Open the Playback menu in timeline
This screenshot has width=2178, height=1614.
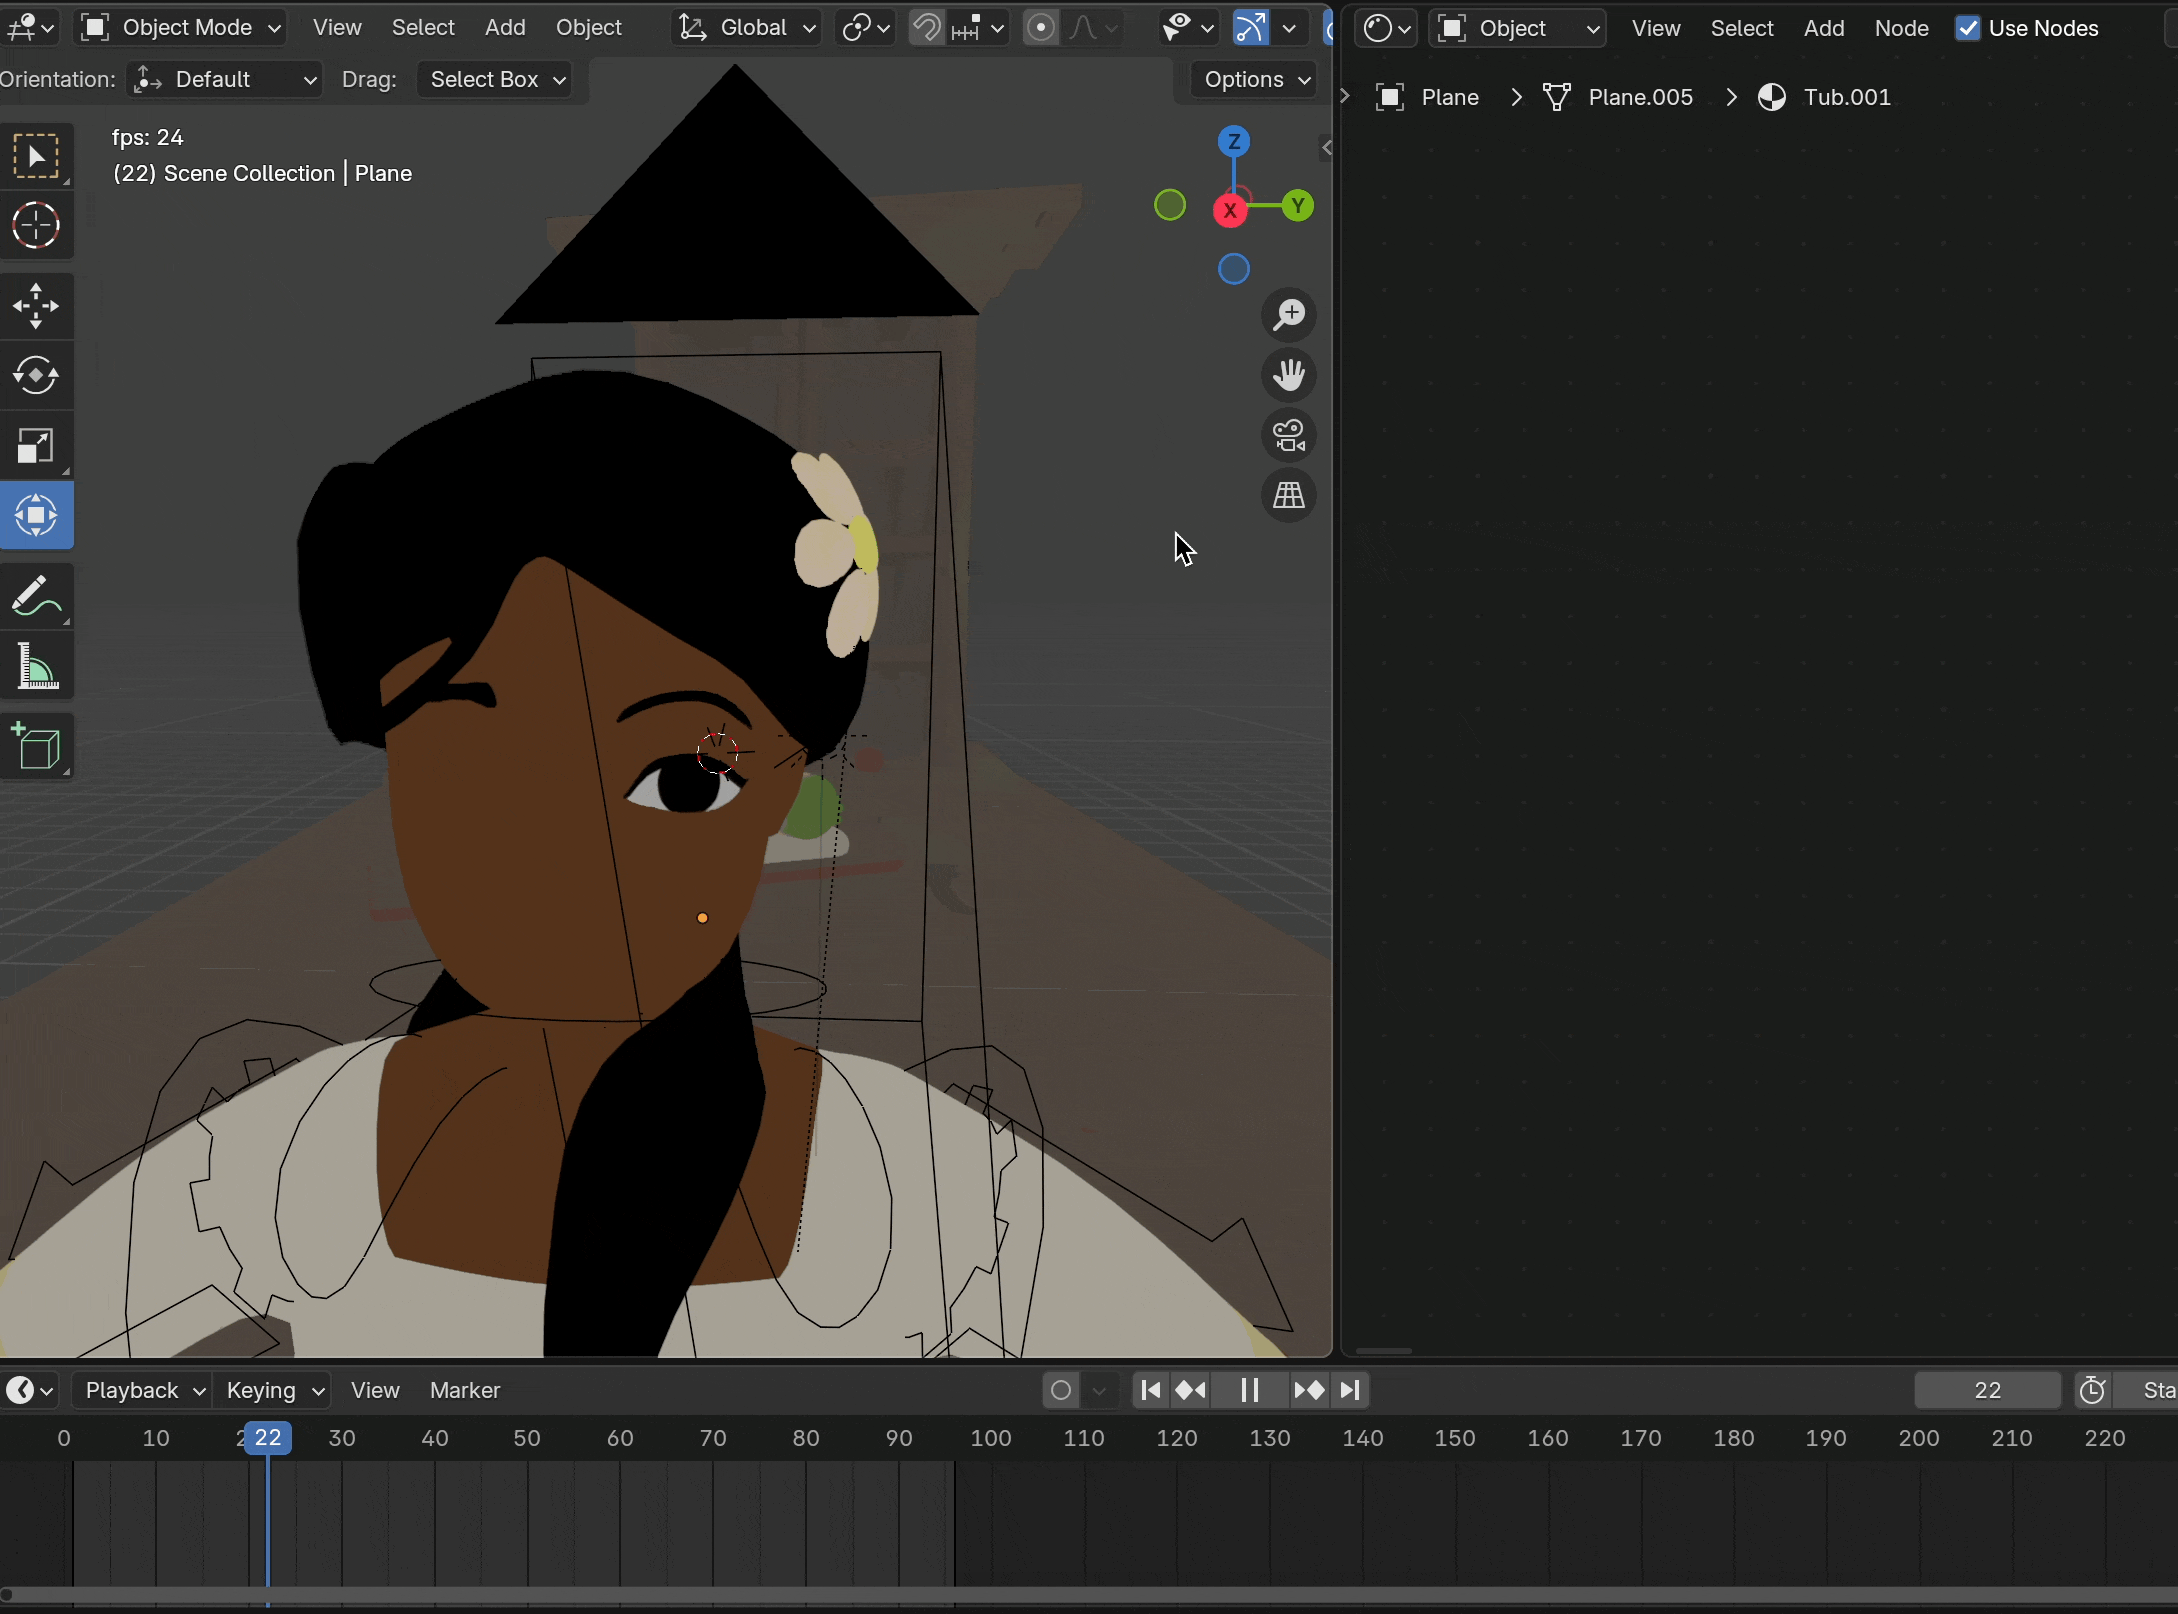pyautogui.click(x=143, y=1390)
